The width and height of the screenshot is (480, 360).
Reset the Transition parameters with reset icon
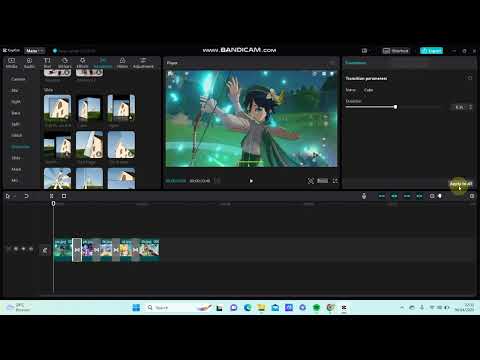(470, 78)
